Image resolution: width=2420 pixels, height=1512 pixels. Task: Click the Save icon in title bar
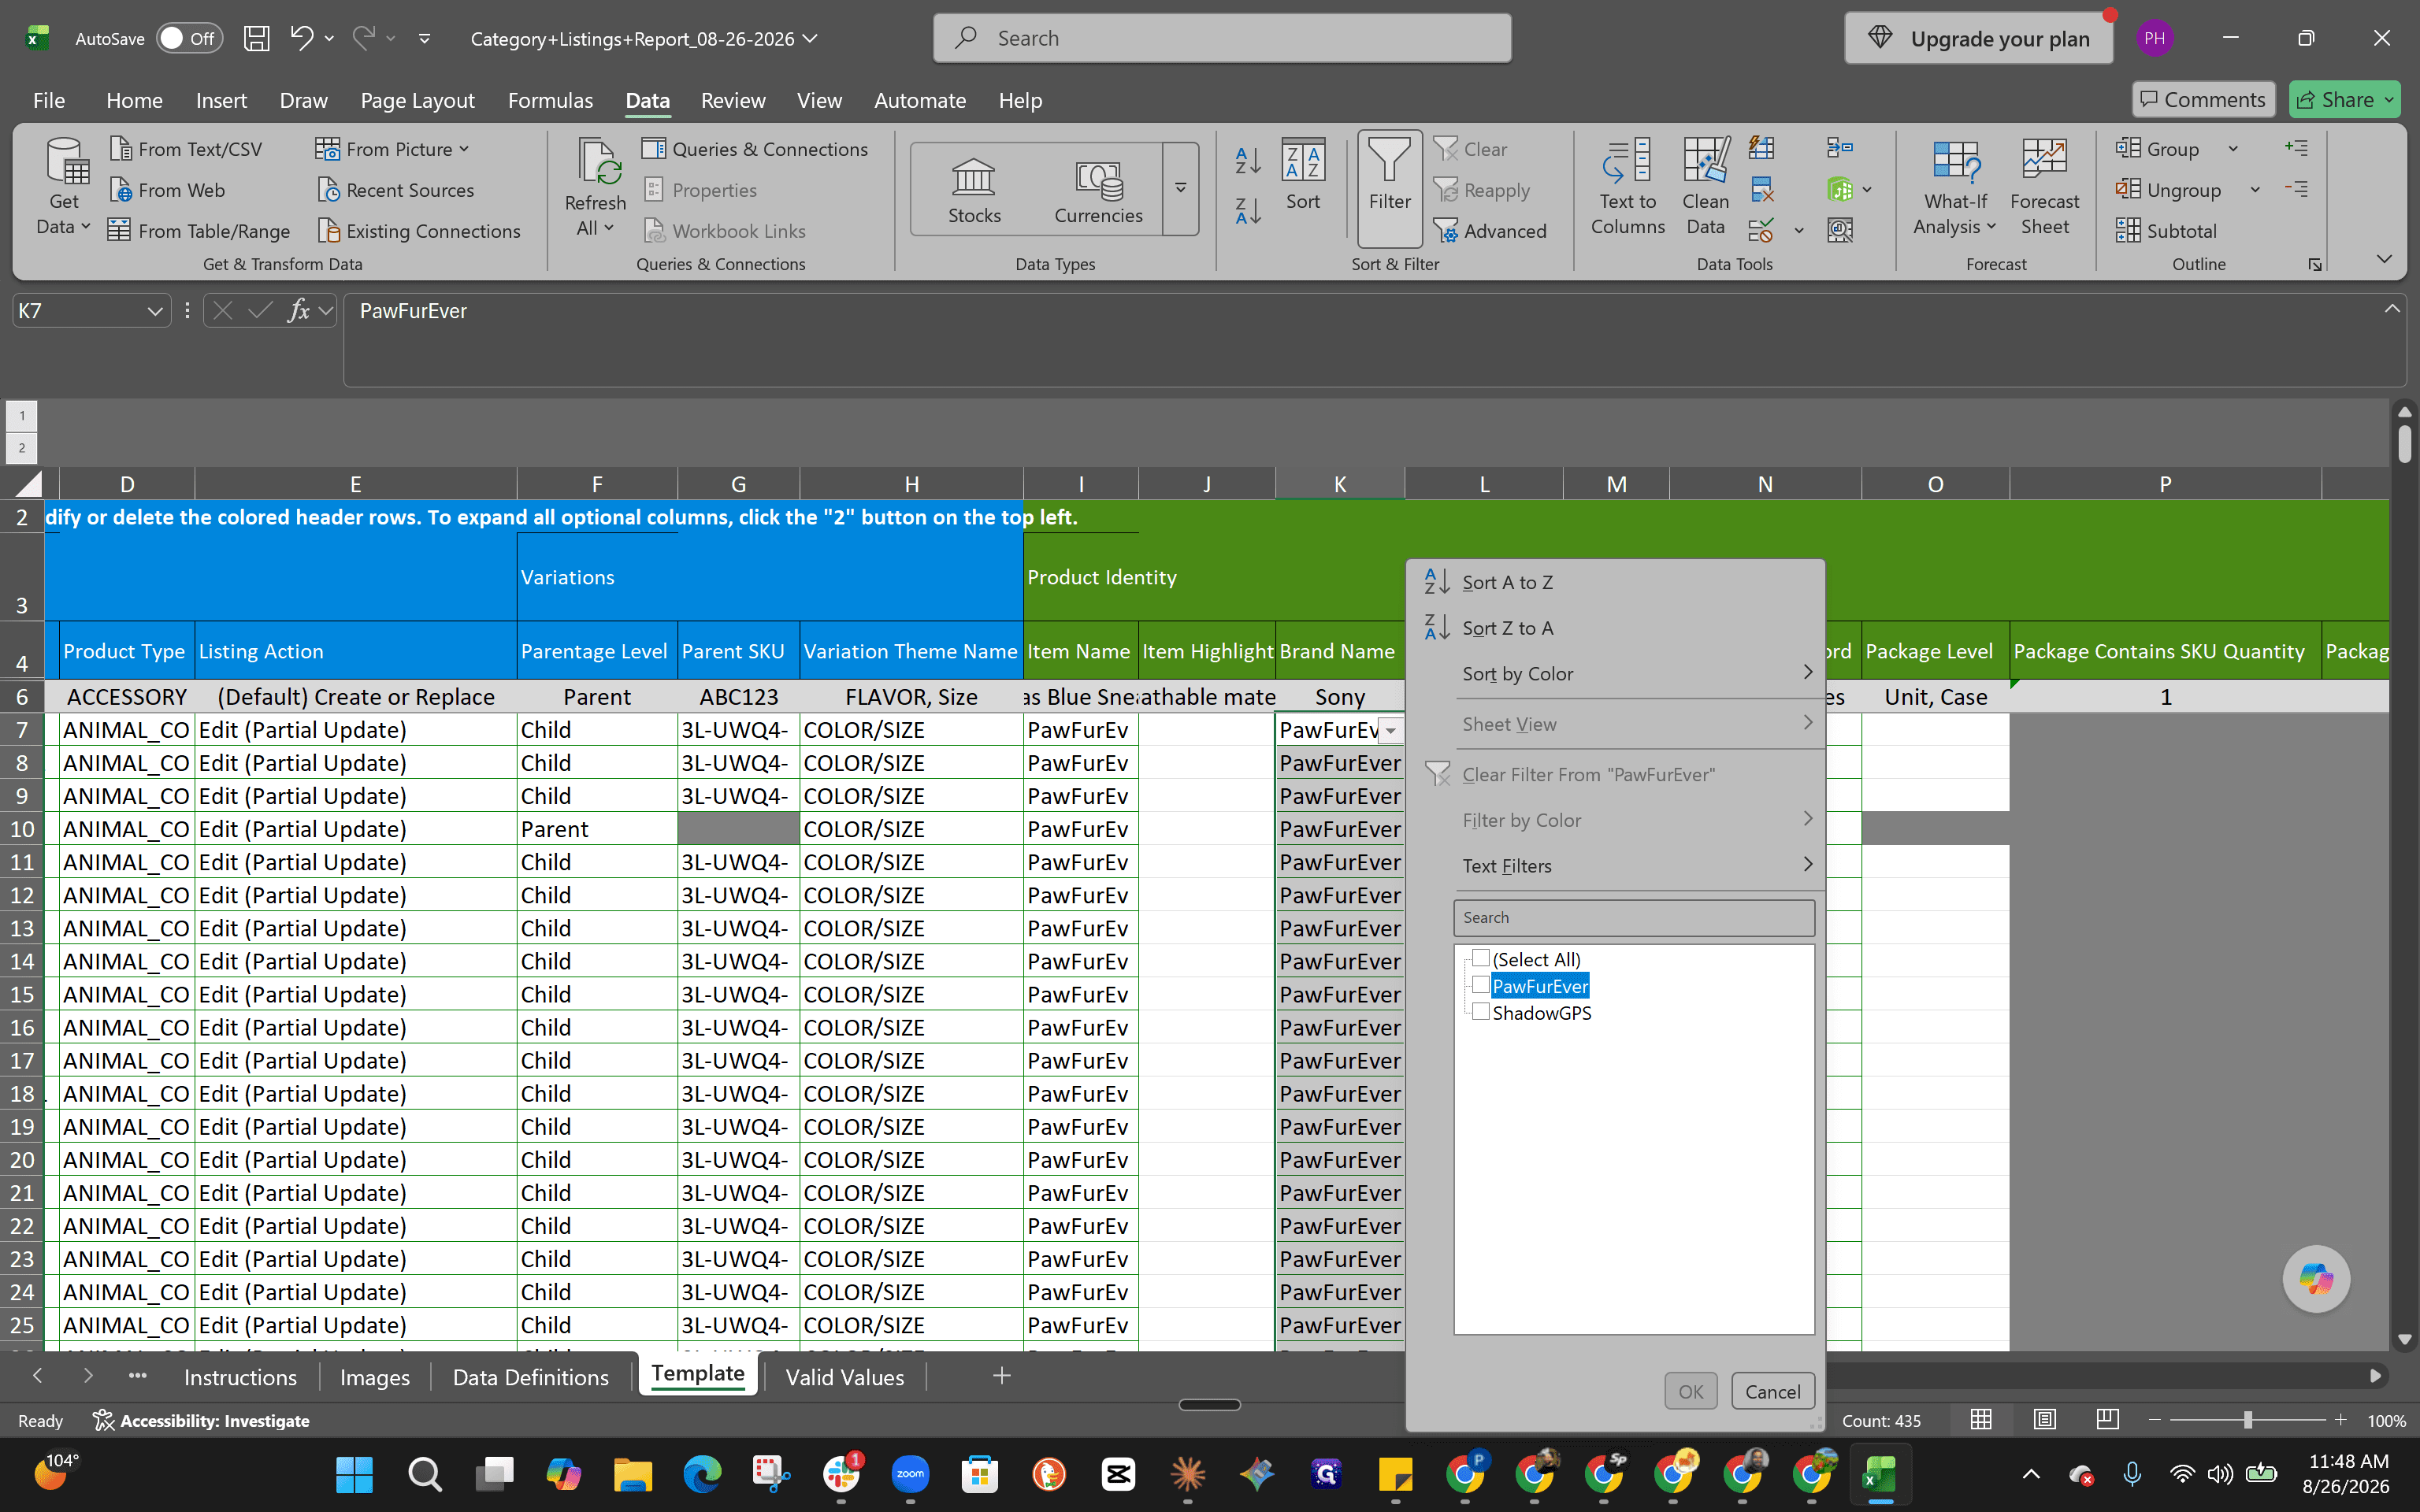[x=257, y=39]
